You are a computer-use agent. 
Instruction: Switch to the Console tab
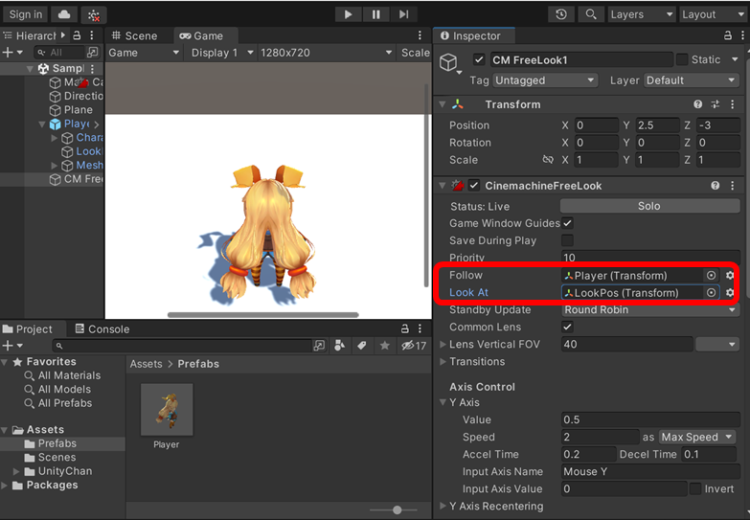point(101,329)
